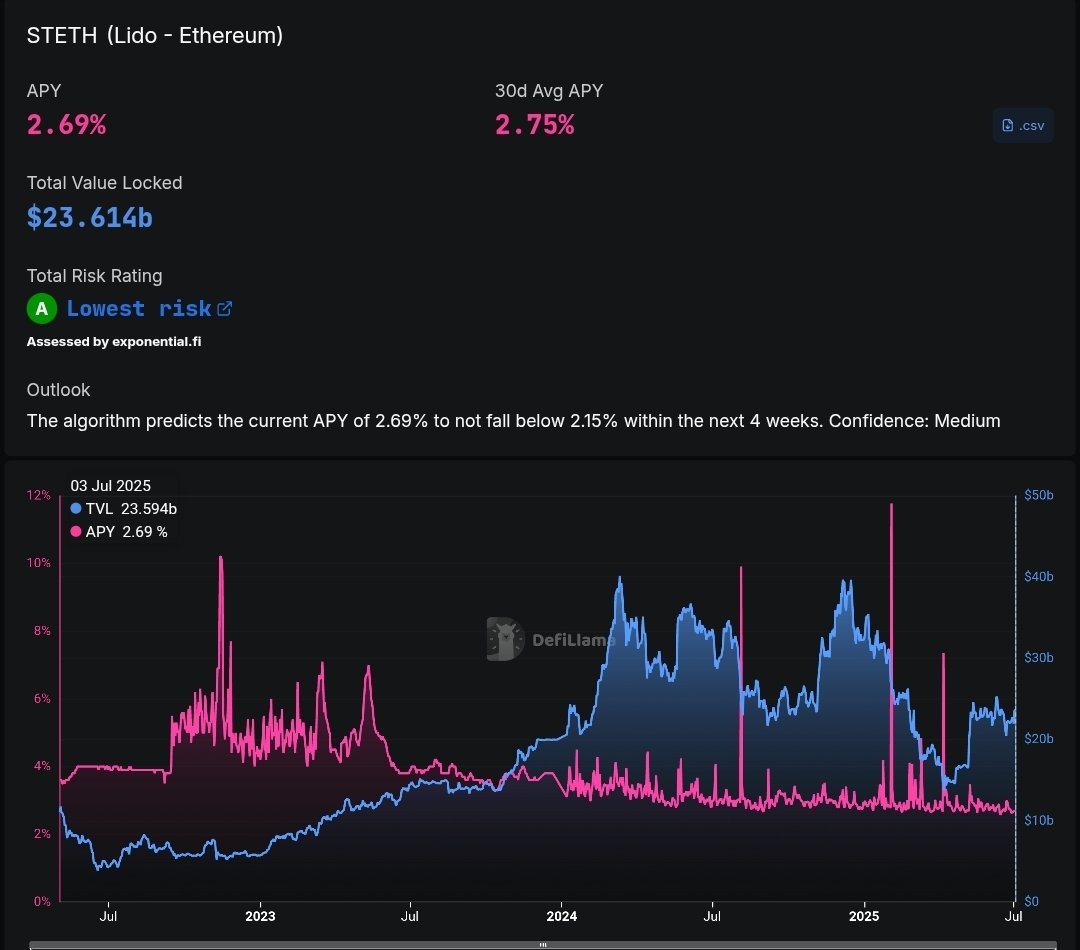Click the TVL 23.594b tooltip entry
1080x950 pixels.
point(123,508)
